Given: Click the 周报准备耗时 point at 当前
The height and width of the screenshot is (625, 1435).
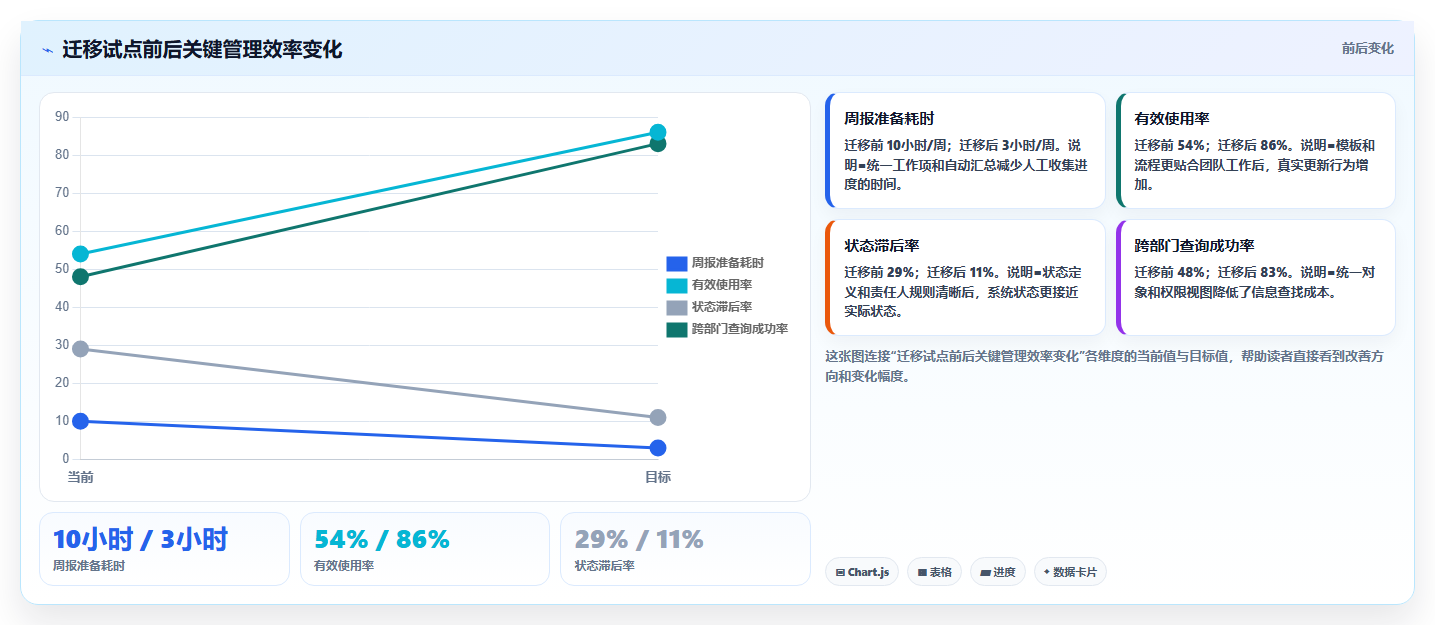Looking at the screenshot, I should 81,421.
